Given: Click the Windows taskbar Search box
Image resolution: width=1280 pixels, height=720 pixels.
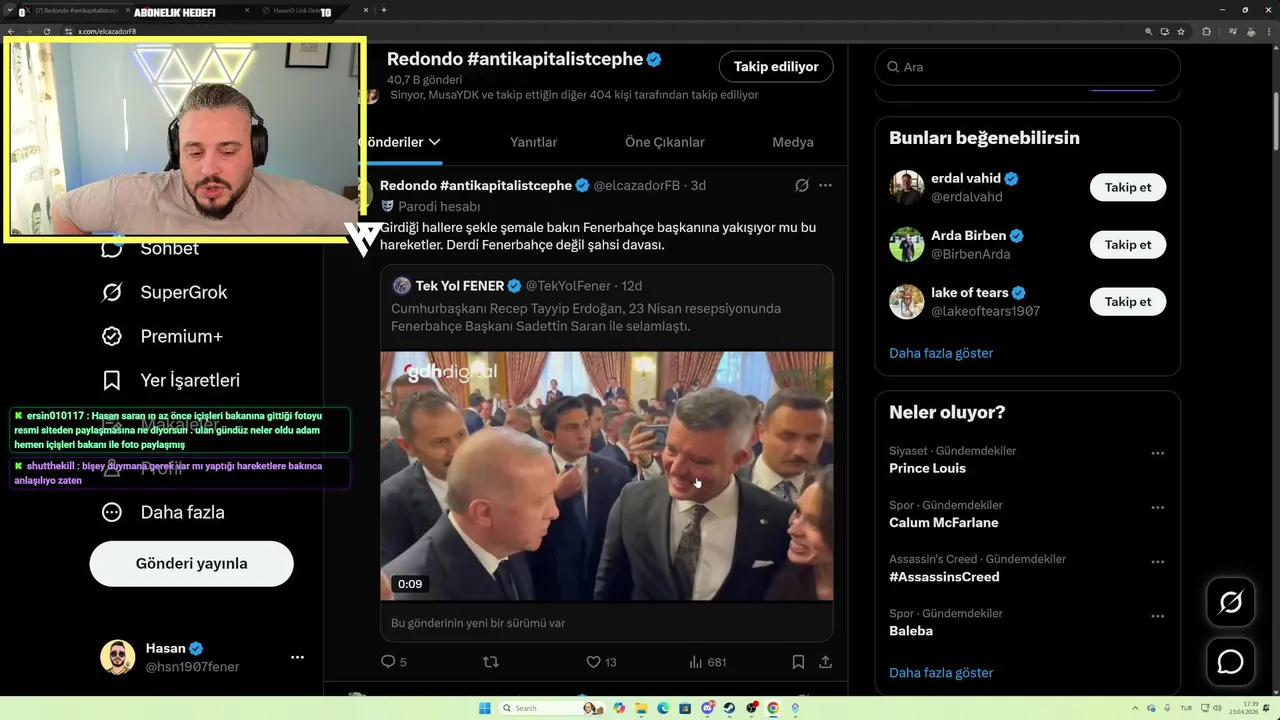Looking at the screenshot, I should point(552,708).
